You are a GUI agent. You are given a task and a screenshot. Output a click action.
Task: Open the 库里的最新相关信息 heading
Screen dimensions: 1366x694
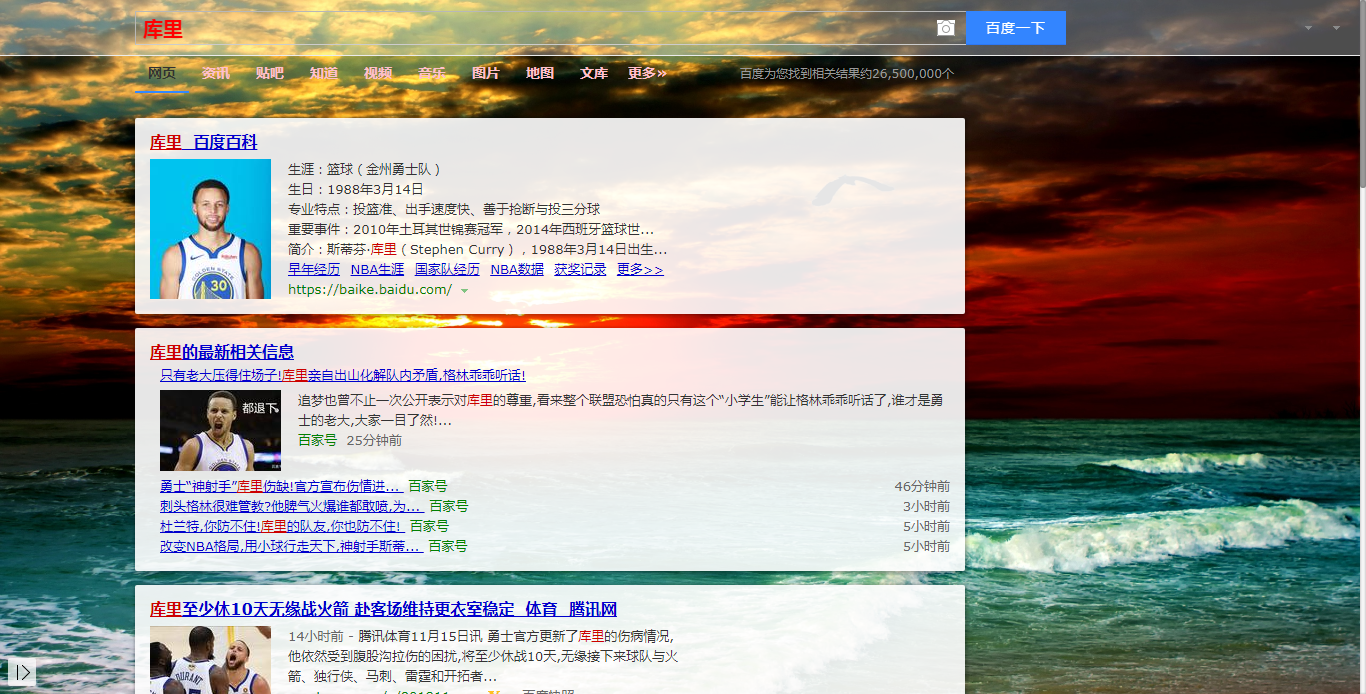click(x=222, y=352)
